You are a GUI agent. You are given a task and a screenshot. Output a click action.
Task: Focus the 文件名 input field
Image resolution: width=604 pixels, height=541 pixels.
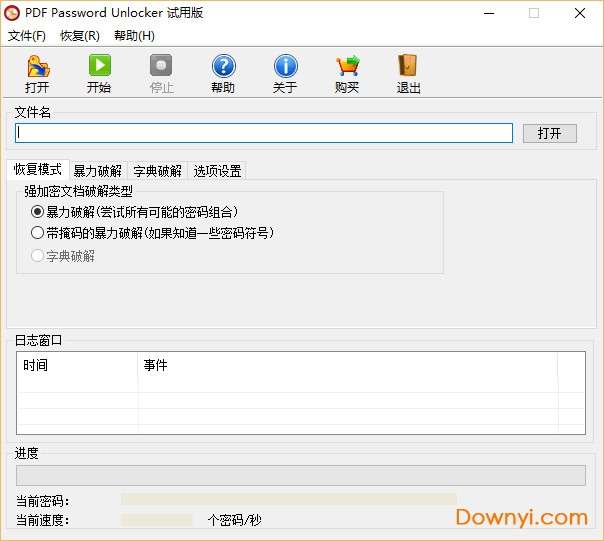264,133
